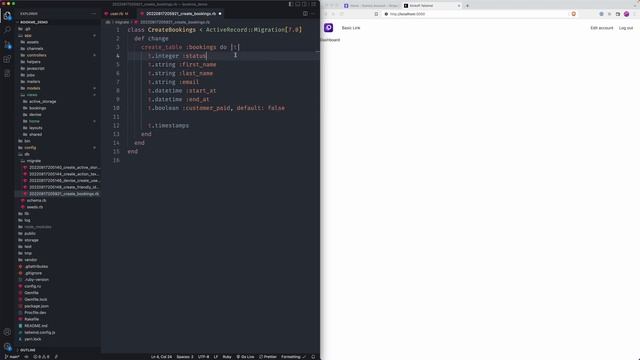
Task: Open a new browser tab with the plus
Action: coord(467,6)
